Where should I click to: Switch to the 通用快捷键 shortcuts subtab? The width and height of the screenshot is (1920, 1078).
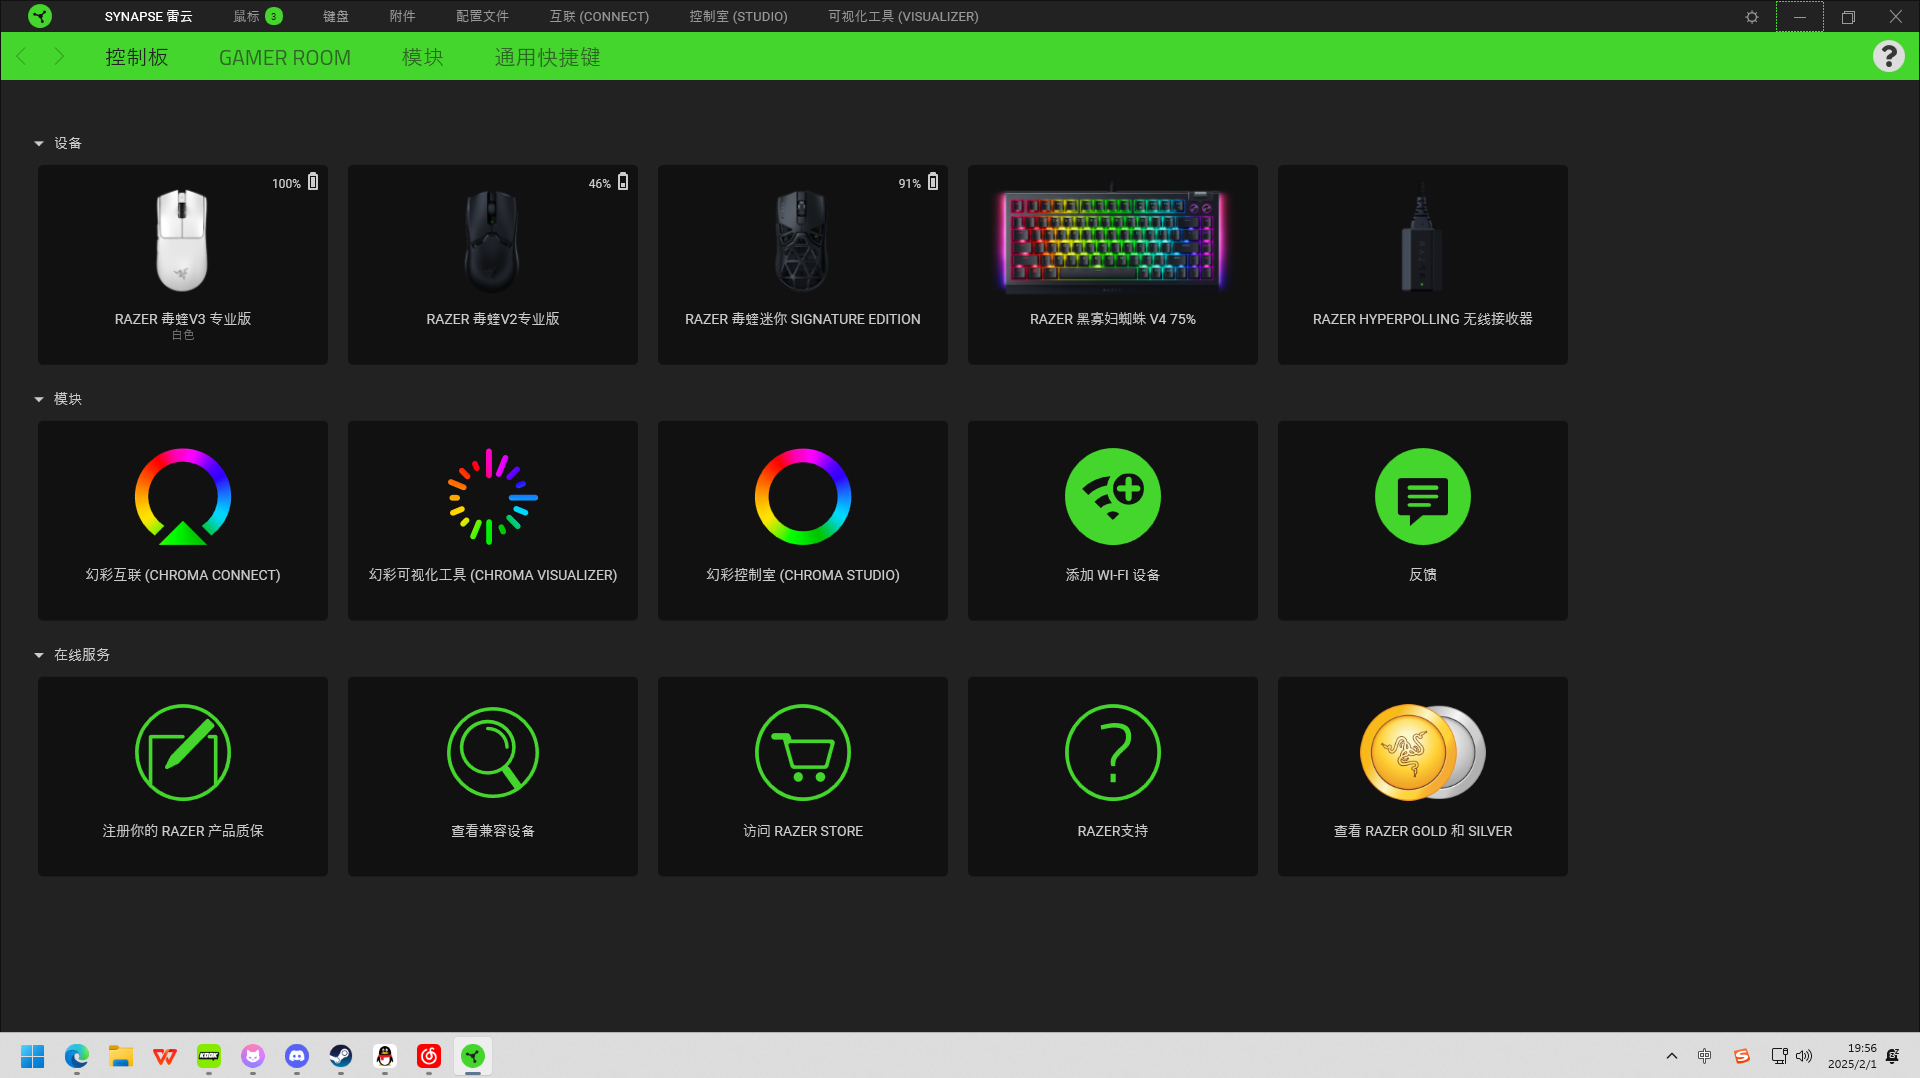(x=547, y=57)
